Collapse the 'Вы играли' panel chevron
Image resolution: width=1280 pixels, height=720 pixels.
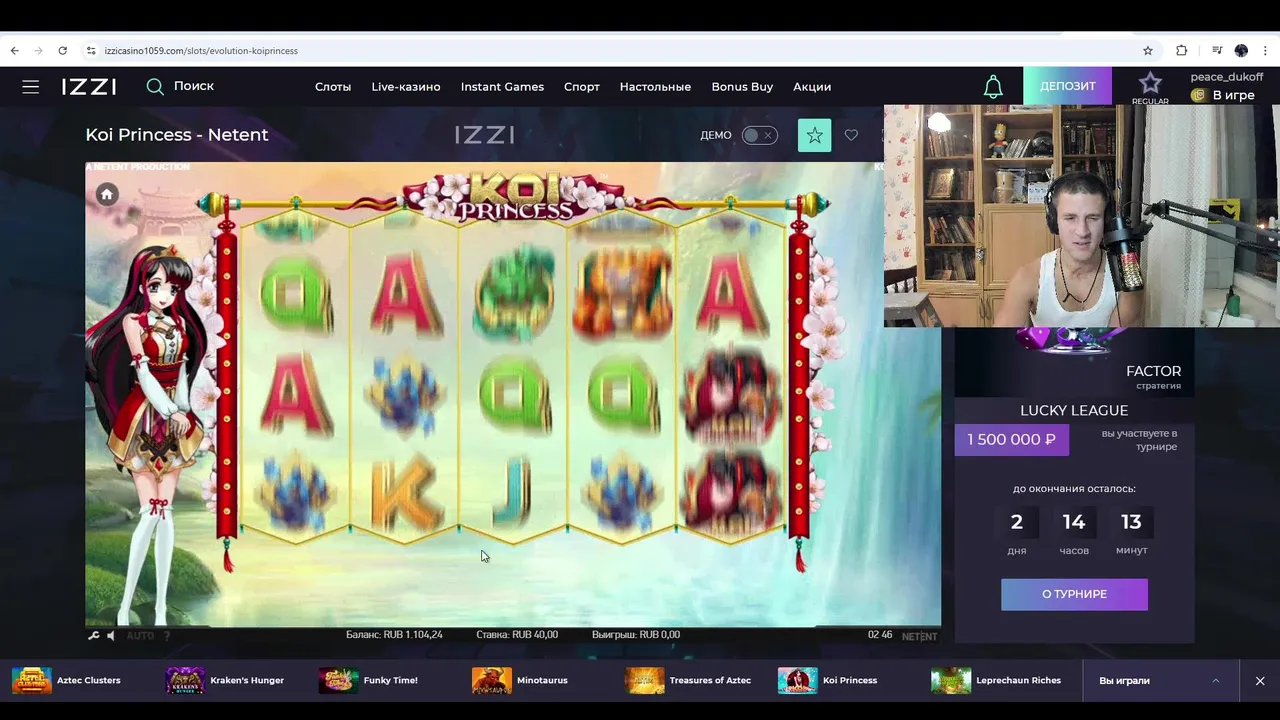pyautogui.click(x=1216, y=680)
